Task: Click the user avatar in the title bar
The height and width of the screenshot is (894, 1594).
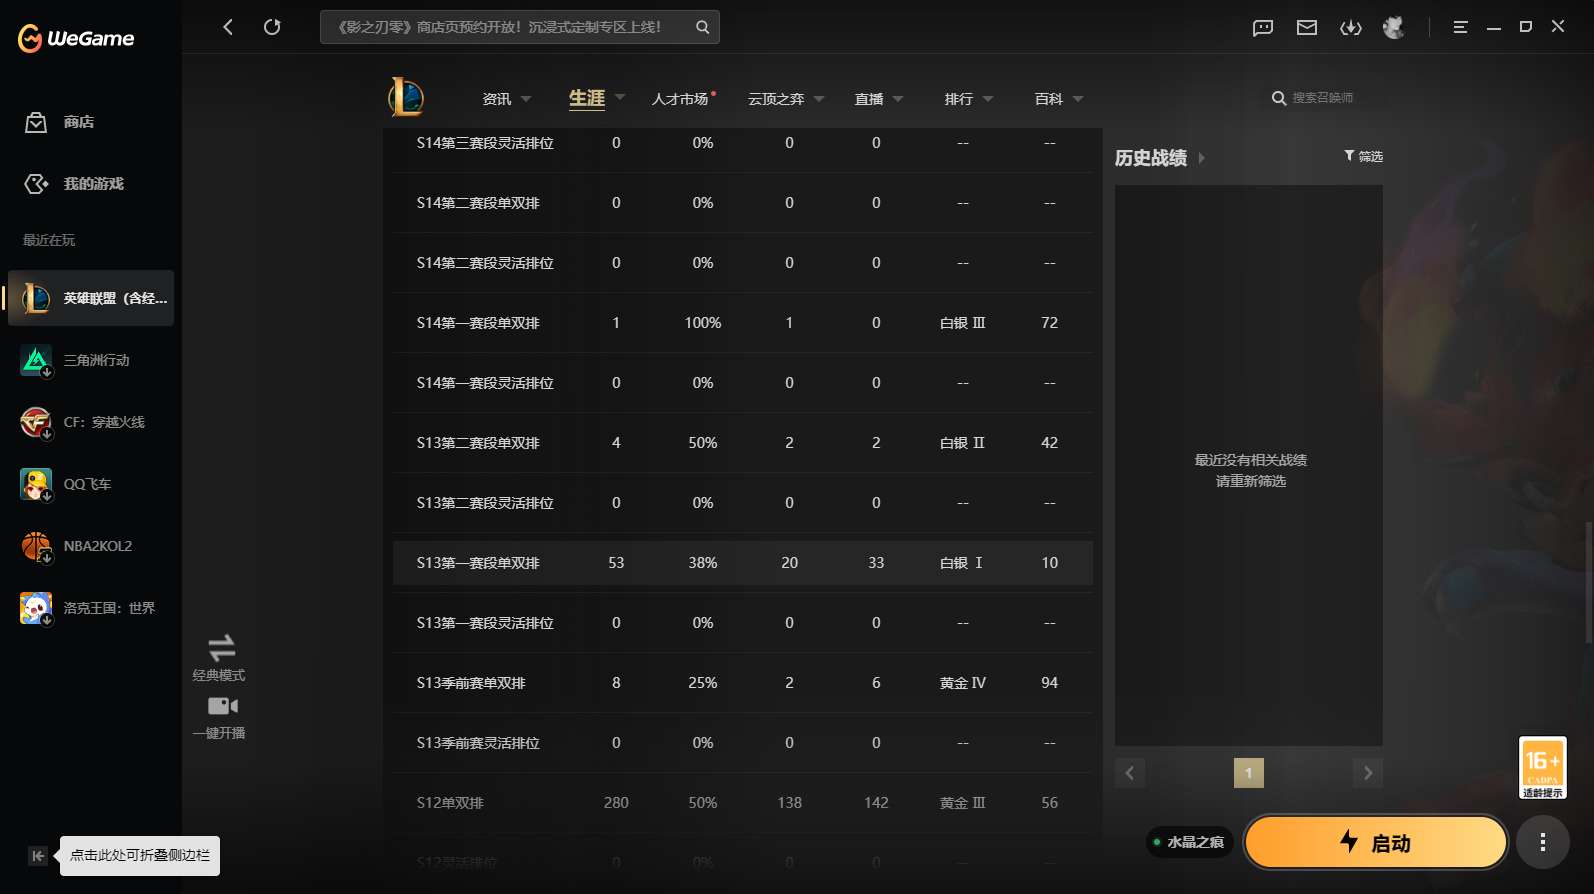Action: [x=1394, y=27]
